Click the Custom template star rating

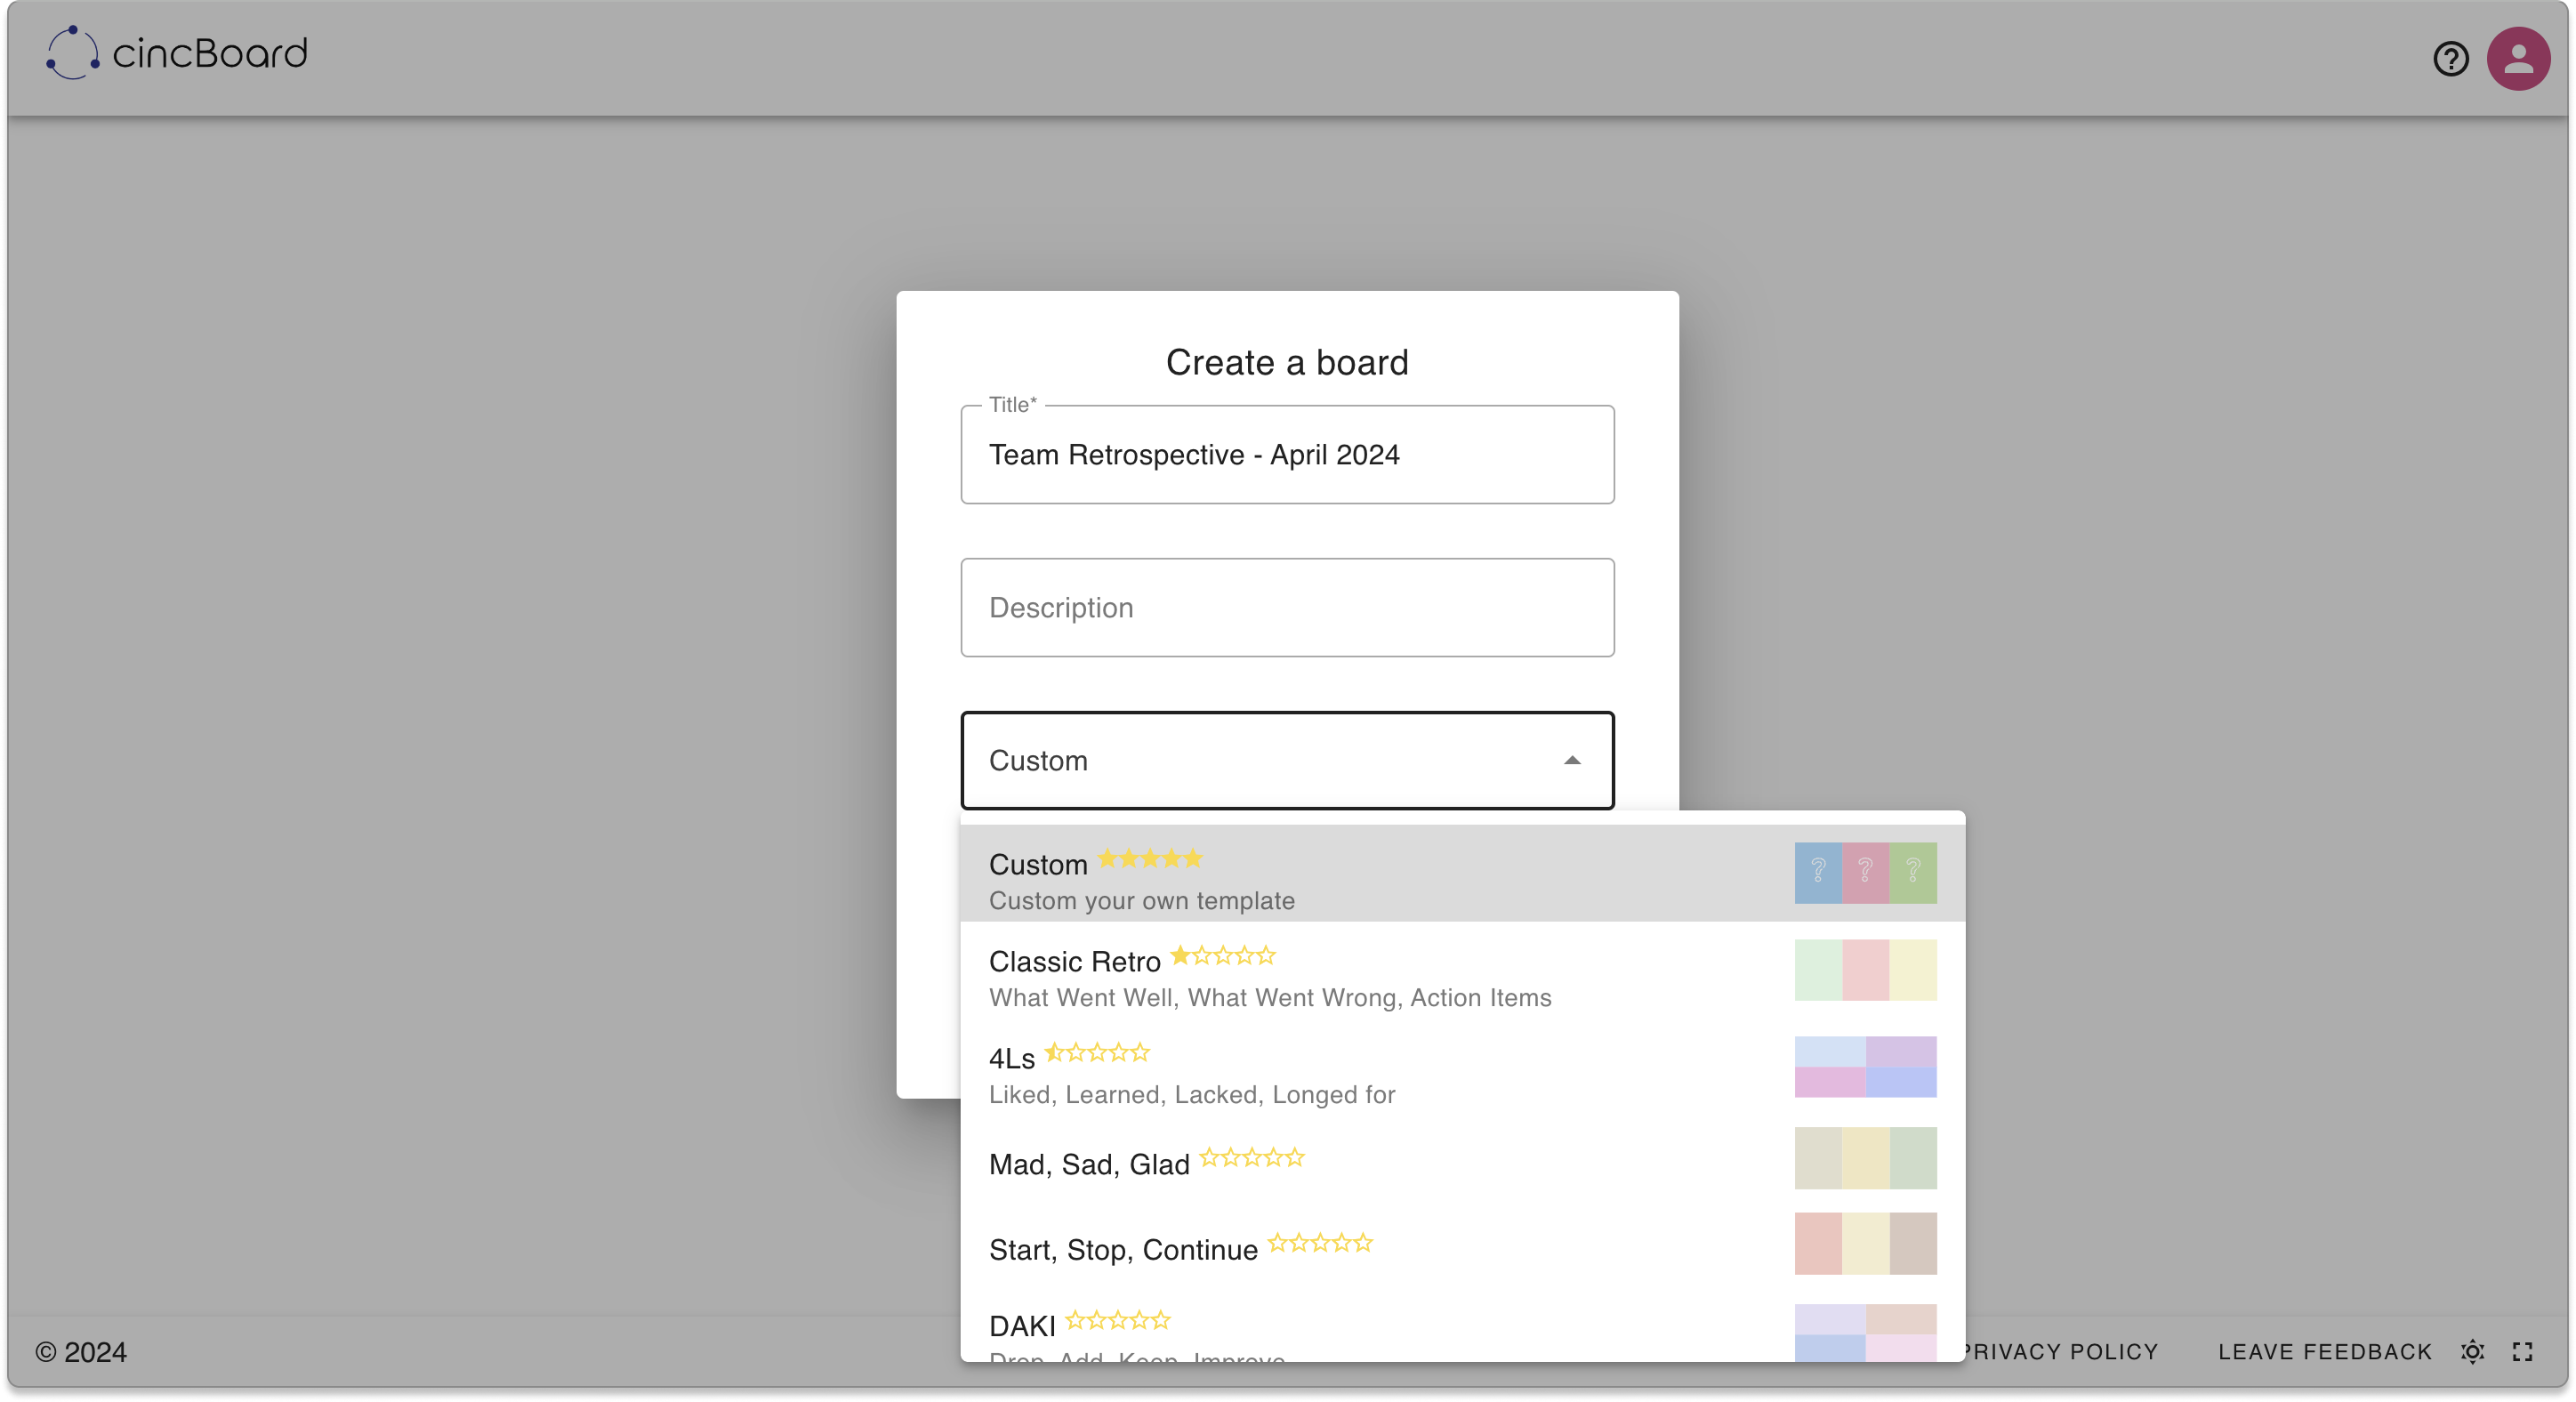pos(1150,859)
